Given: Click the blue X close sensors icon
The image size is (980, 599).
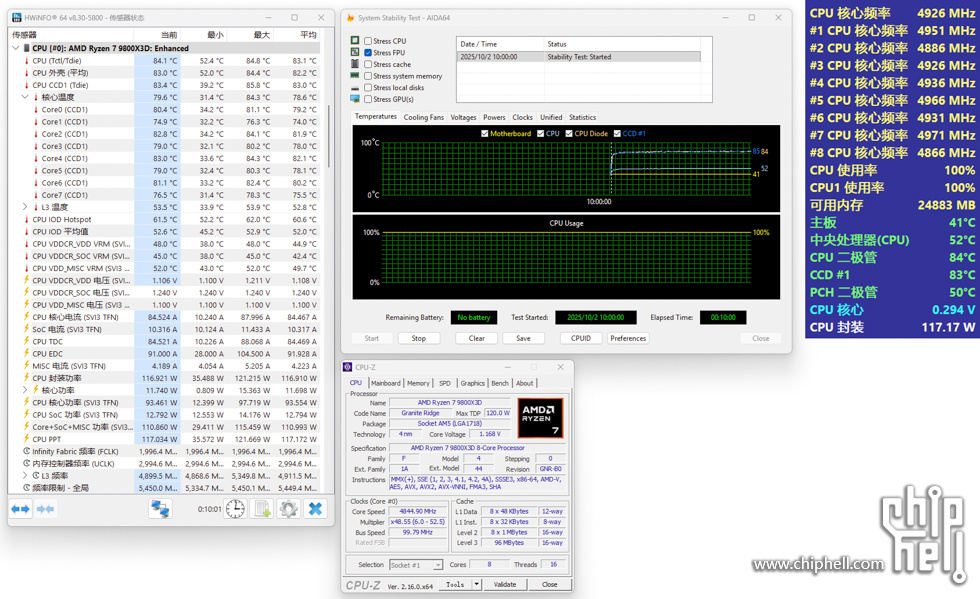Looking at the screenshot, I should (315, 509).
